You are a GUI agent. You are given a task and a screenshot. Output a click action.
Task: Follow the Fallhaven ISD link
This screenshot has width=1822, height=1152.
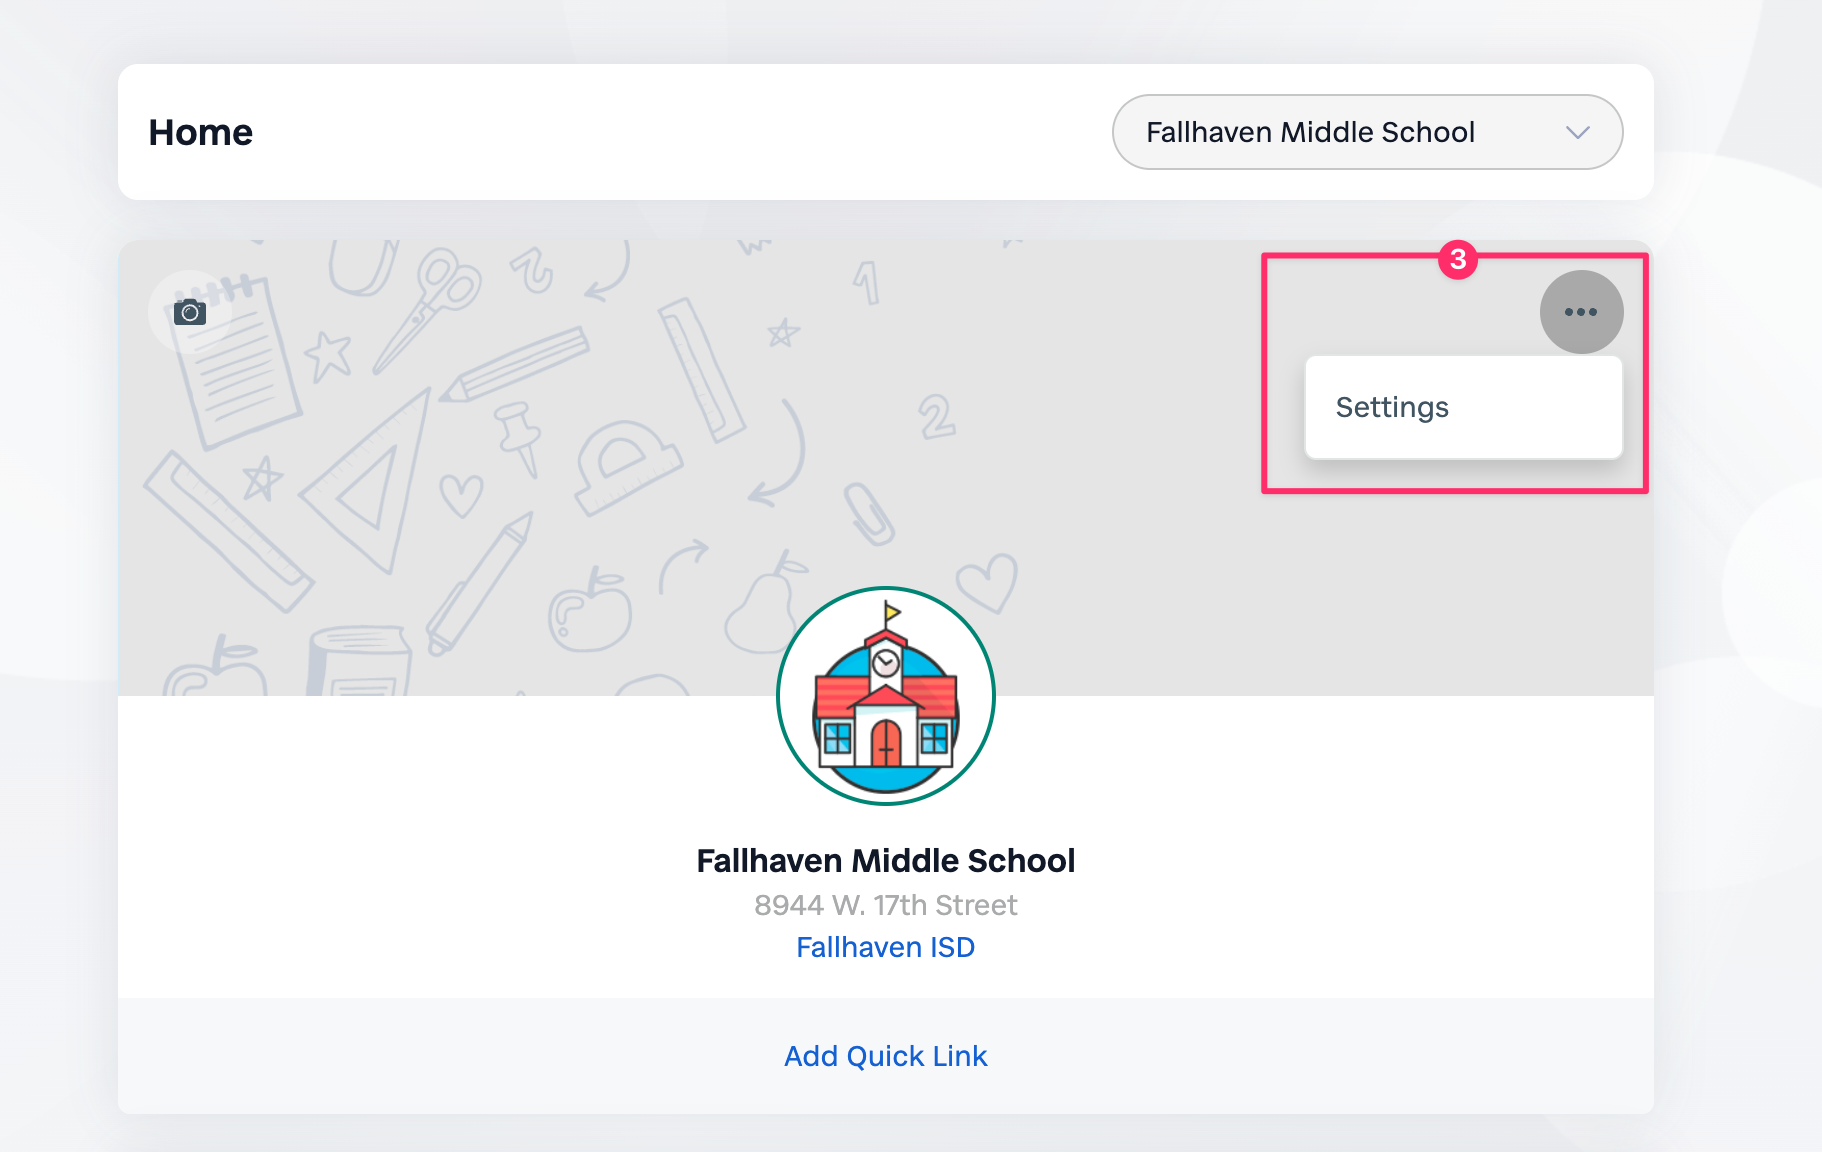885,947
